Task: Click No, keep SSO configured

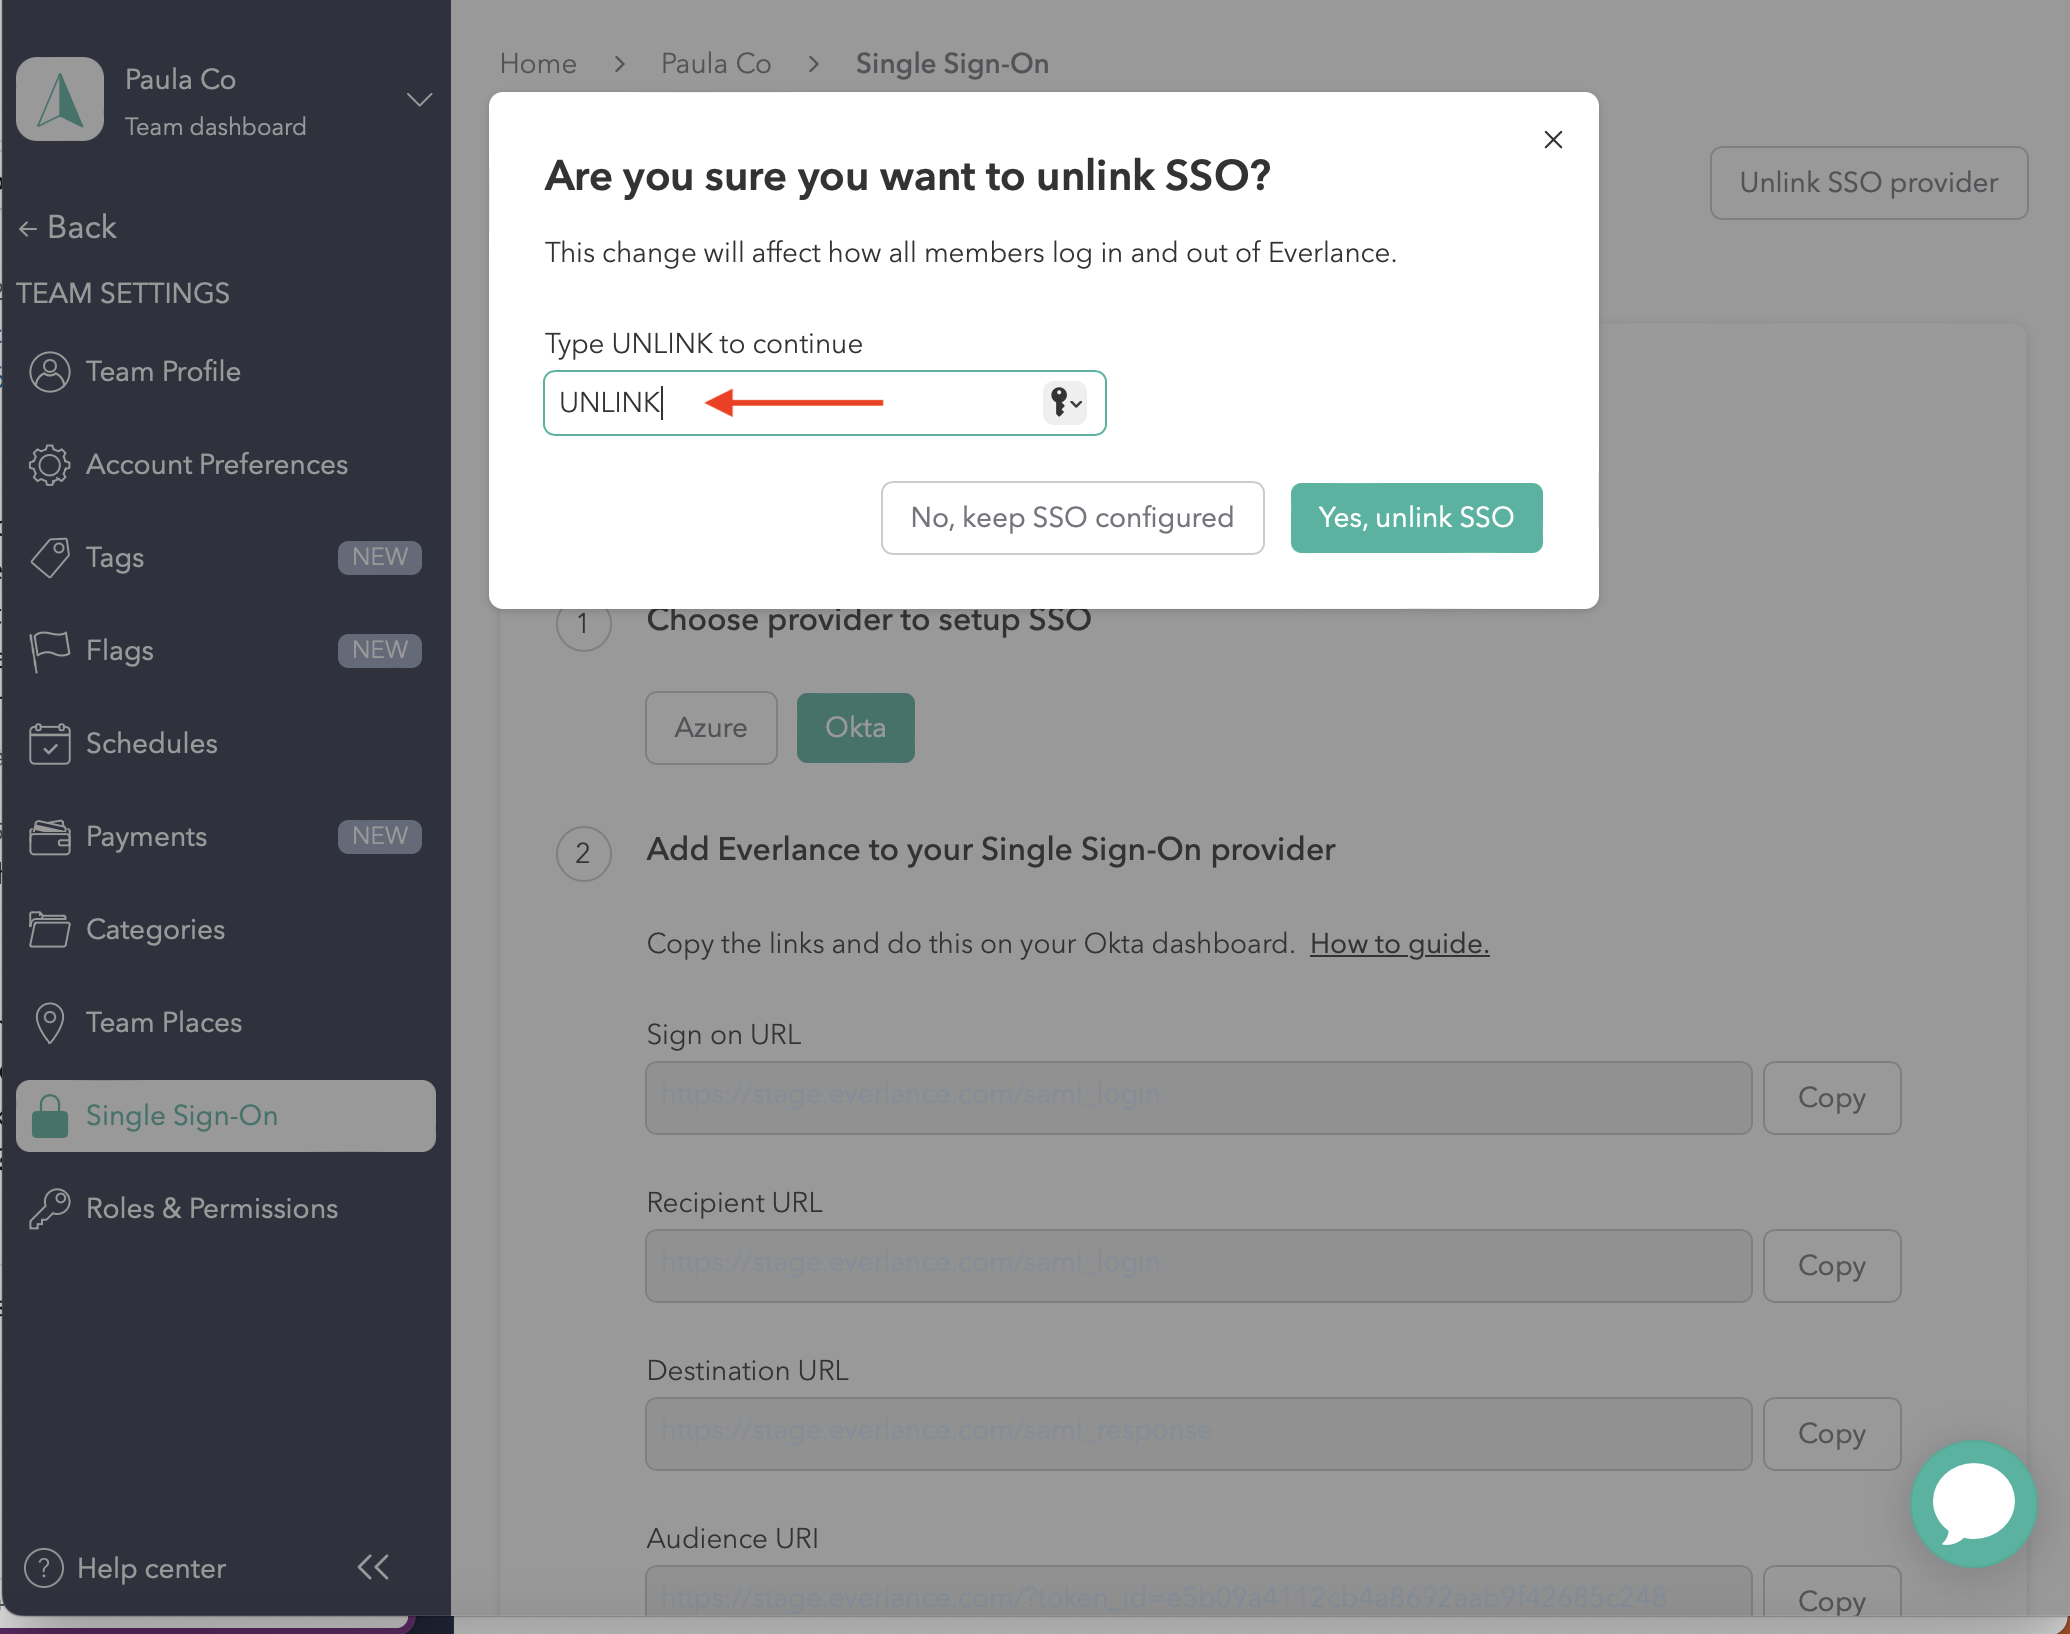Action: [x=1072, y=518]
